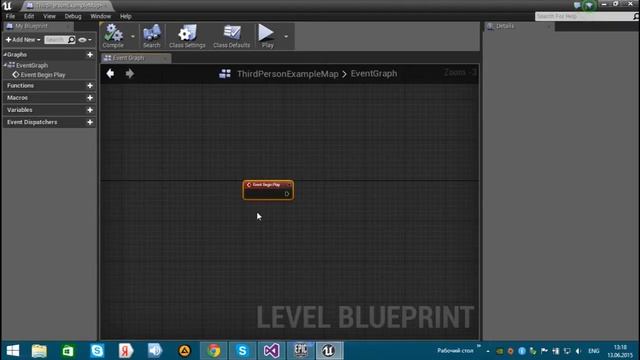Collapse the Graphs section

(x=5, y=54)
